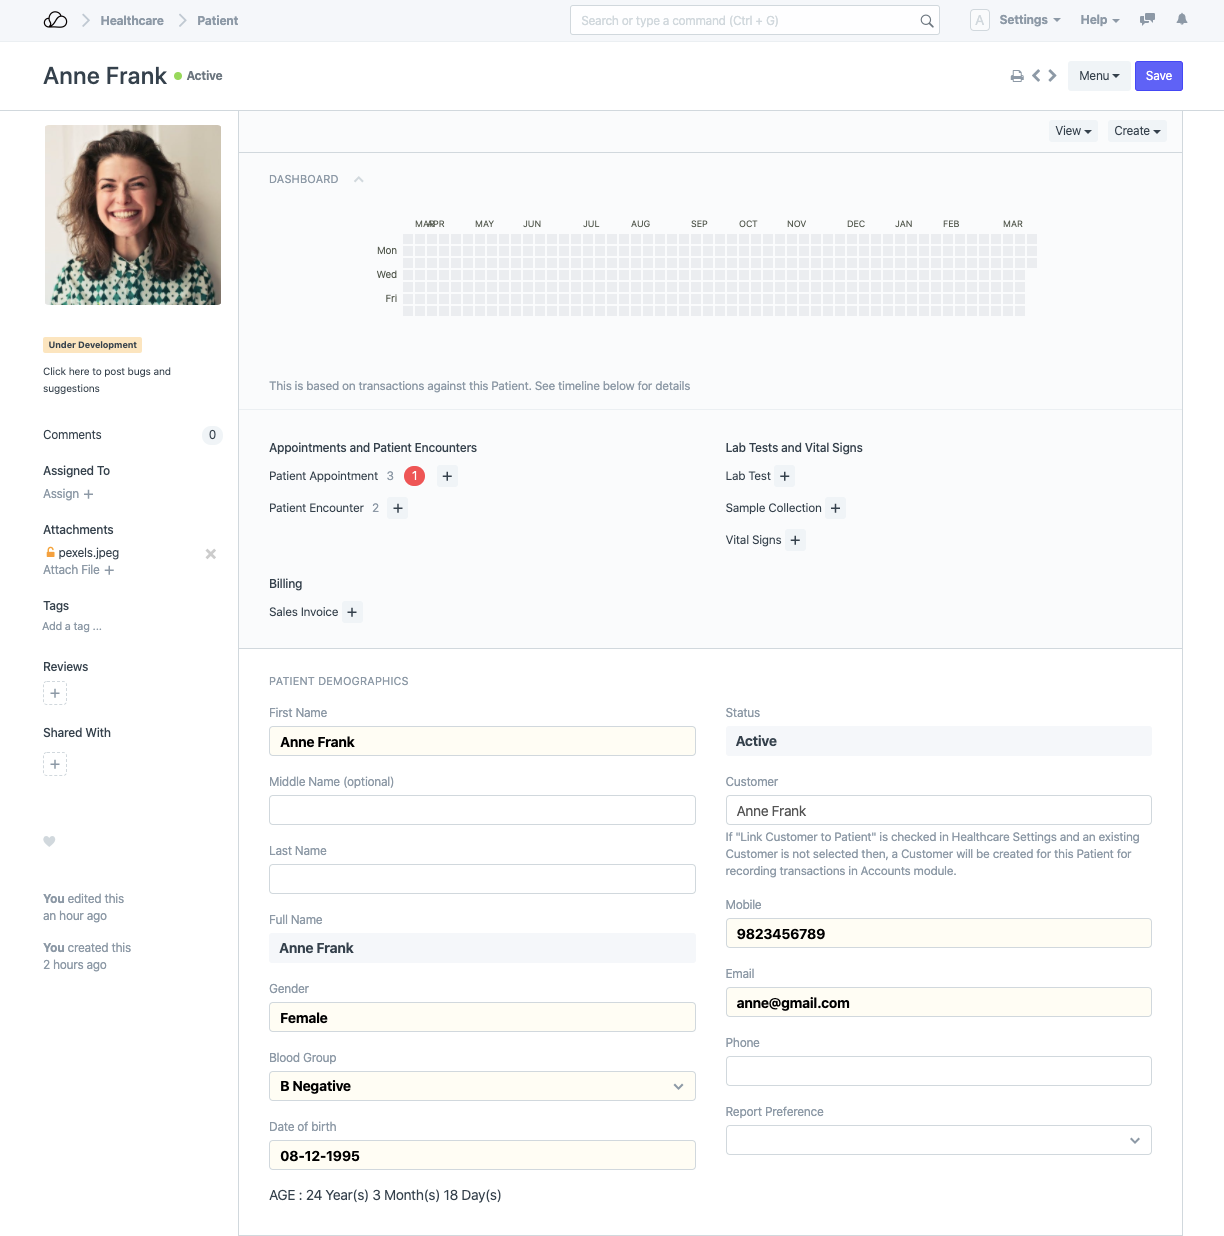Click the lock icon on pexels.jpeg attachment
Viewport: 1224px width, 1236px height.
[50, 552]
